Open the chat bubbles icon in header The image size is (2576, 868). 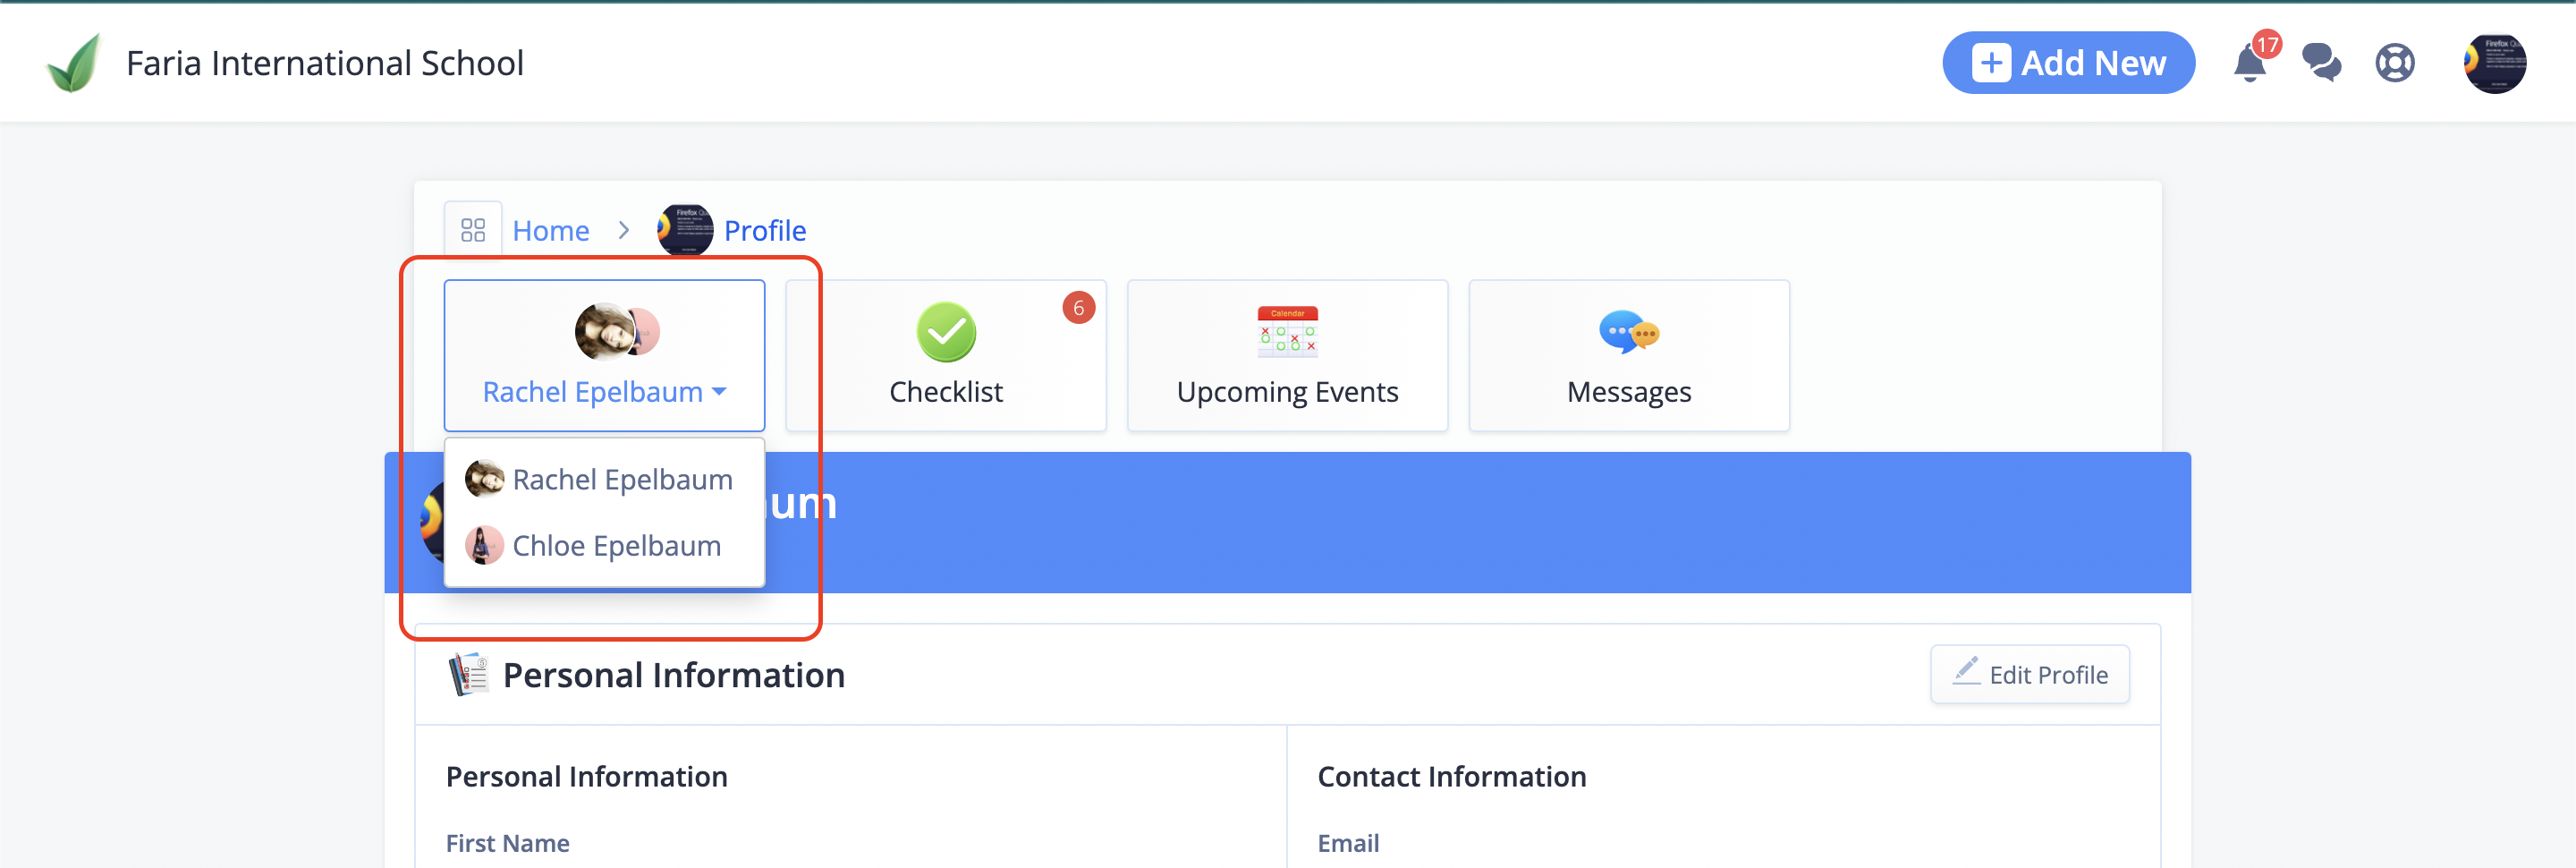[2321, 63]
